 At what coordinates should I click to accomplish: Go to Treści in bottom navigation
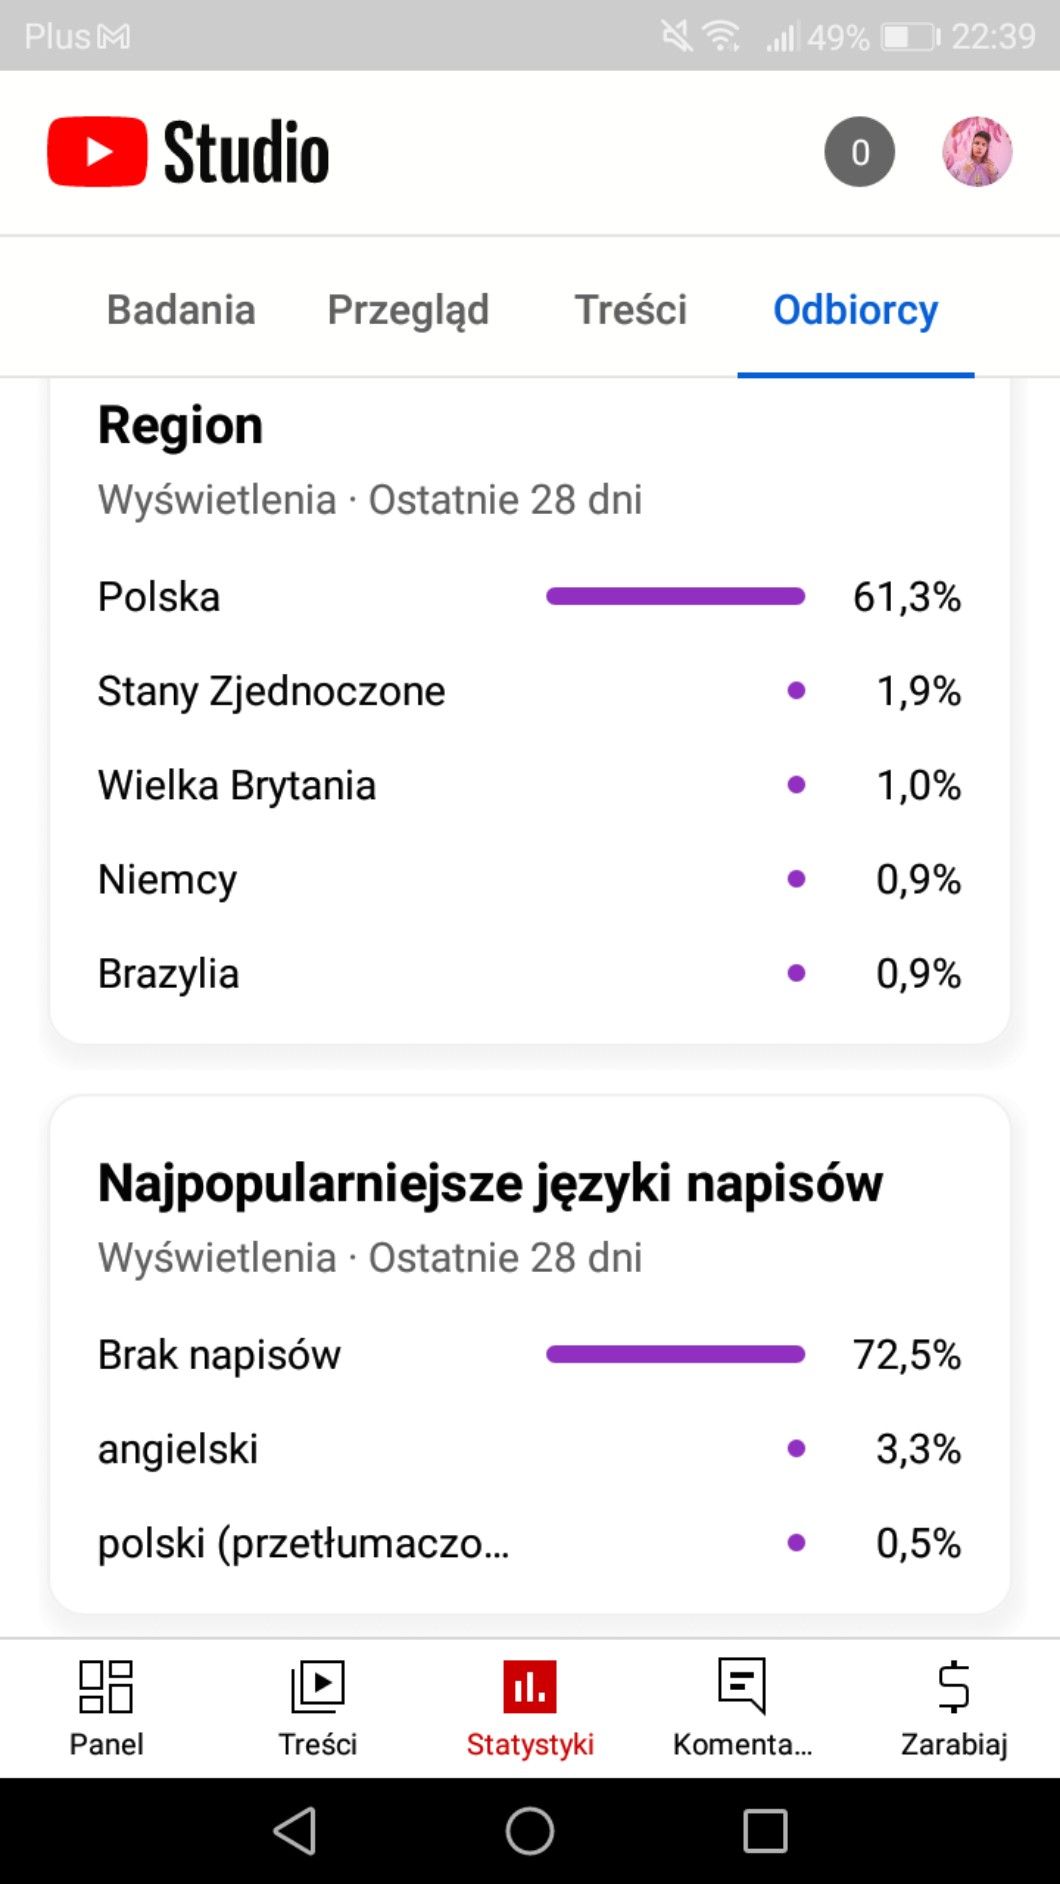pos(318,1687)
